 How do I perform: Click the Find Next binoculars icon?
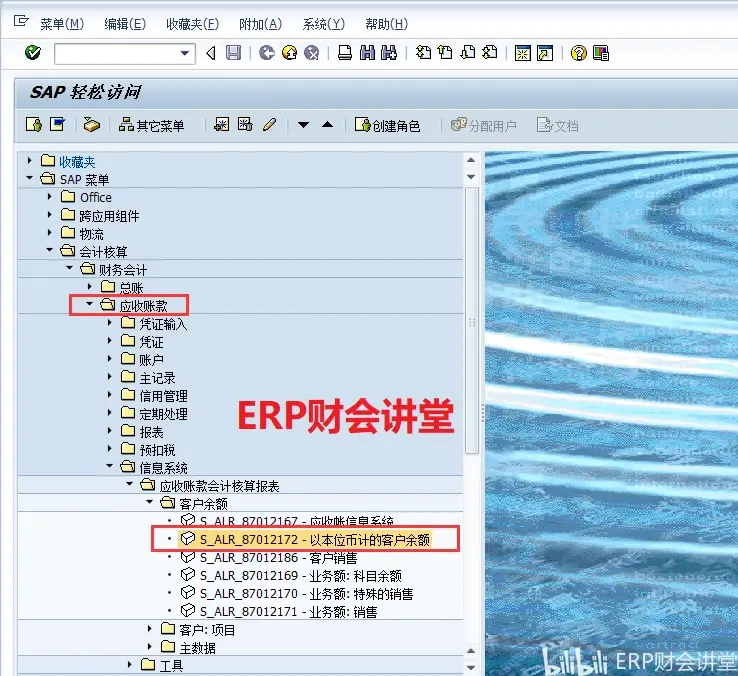pyautogui.click(x=389, y=53)
